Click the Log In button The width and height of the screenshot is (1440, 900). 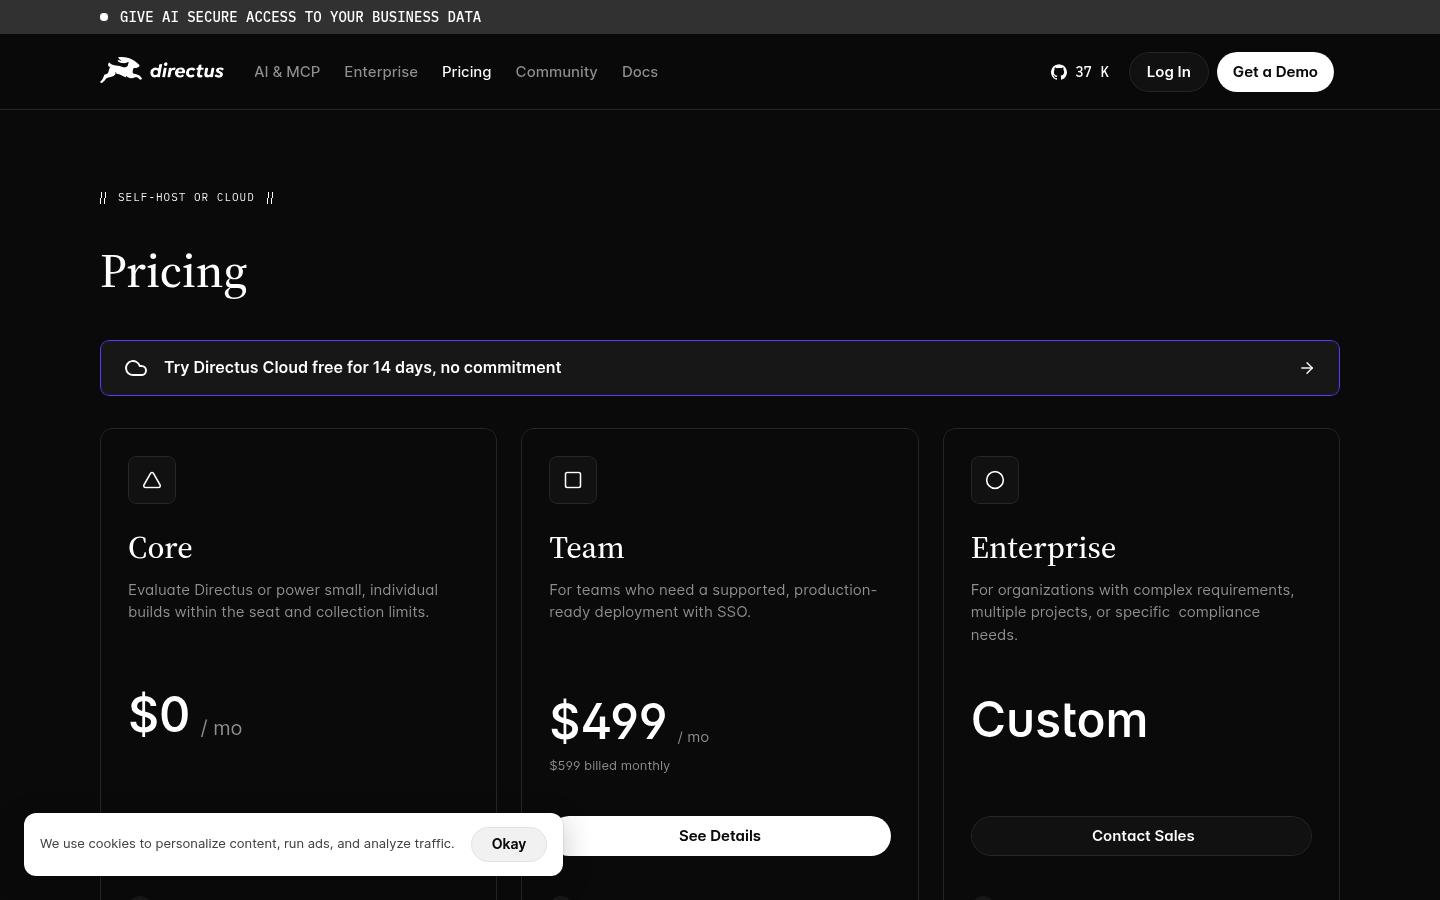click(1169, 72)
